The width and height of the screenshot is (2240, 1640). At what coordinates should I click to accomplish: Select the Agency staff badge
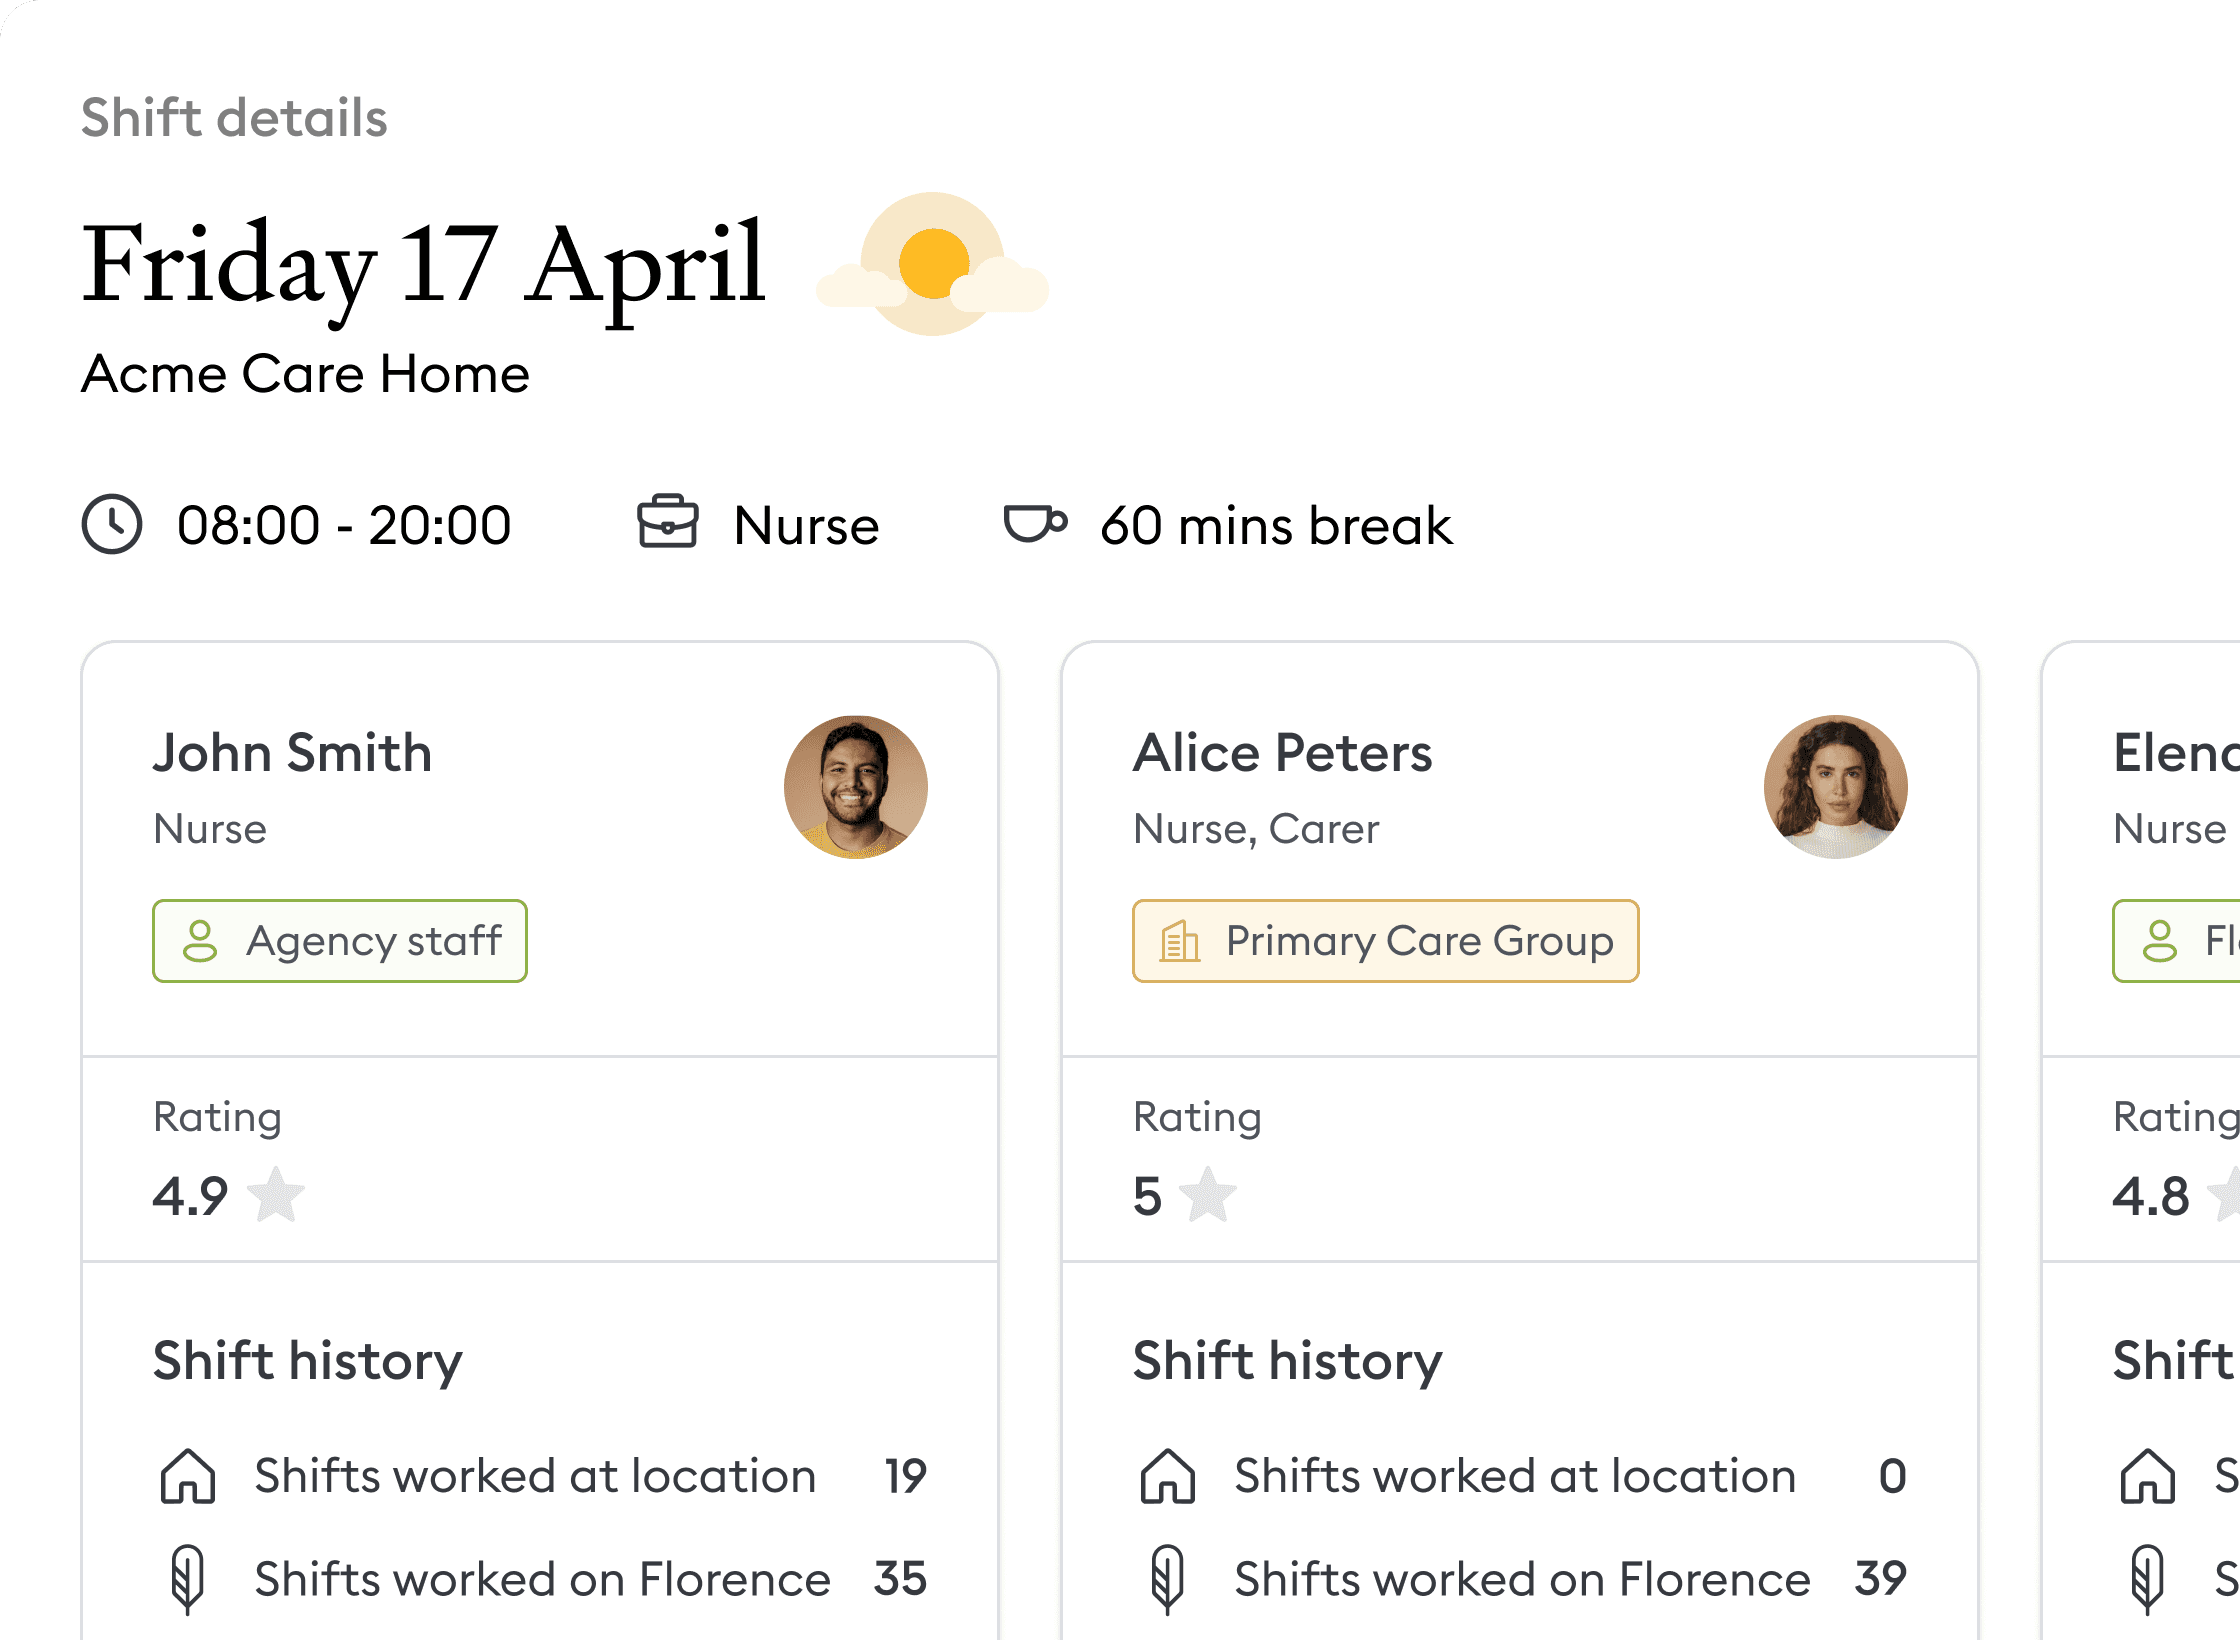coord(340,941)
